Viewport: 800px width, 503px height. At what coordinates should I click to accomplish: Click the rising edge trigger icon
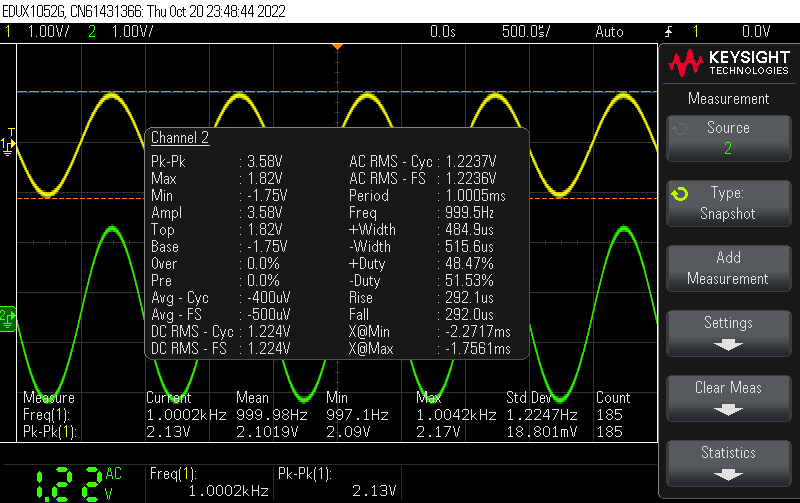tap(678, 31)
